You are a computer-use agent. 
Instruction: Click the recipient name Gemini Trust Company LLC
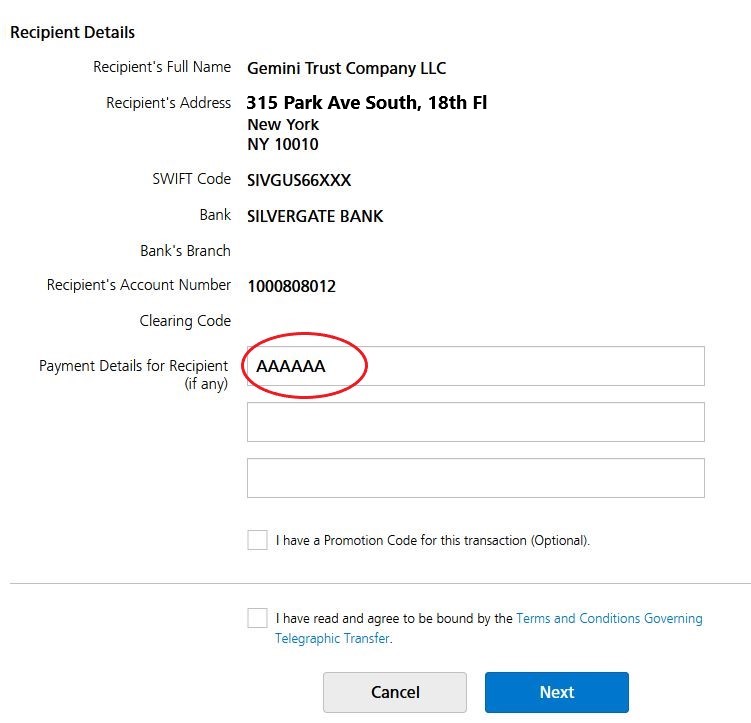(346, 68)
